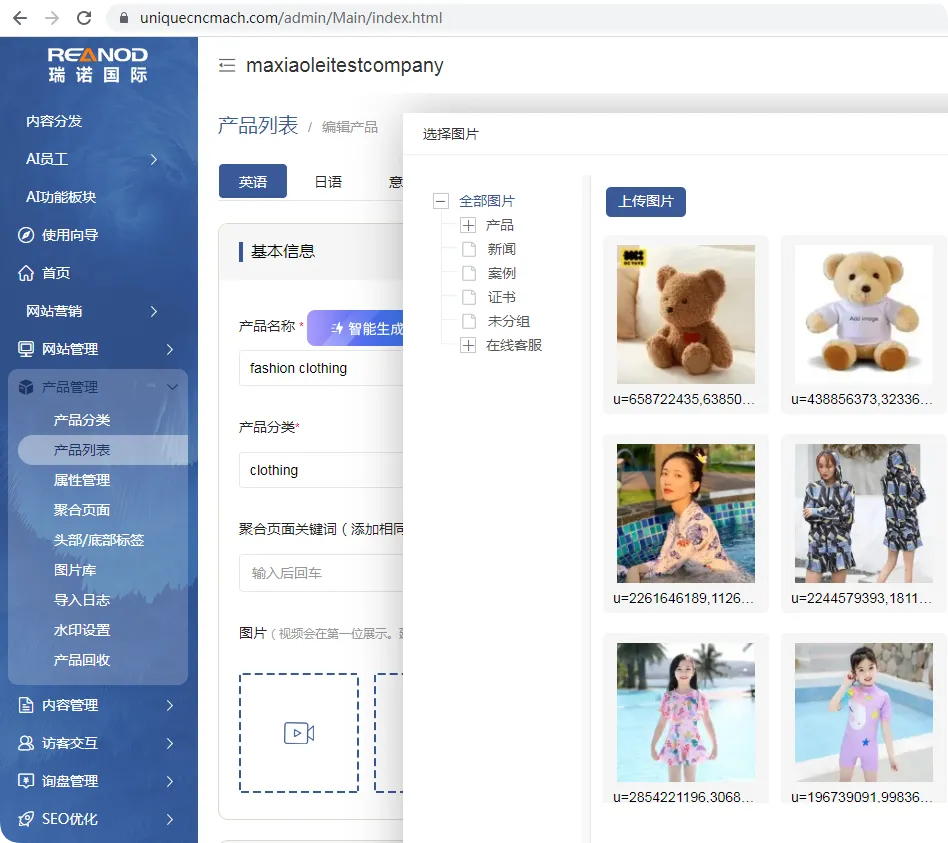948x843 pixels.
Task: Collapse the 产品管理 sidebar section
Action: click(172, 387)
